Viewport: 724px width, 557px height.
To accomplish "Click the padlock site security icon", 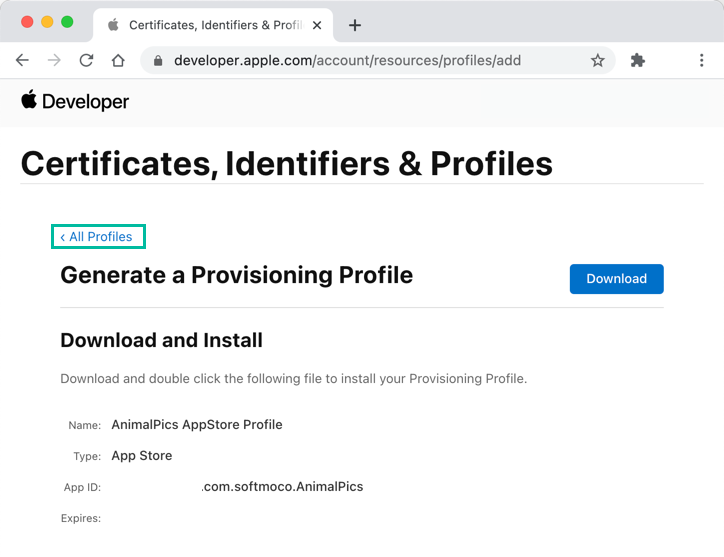I will coord(158,61).
